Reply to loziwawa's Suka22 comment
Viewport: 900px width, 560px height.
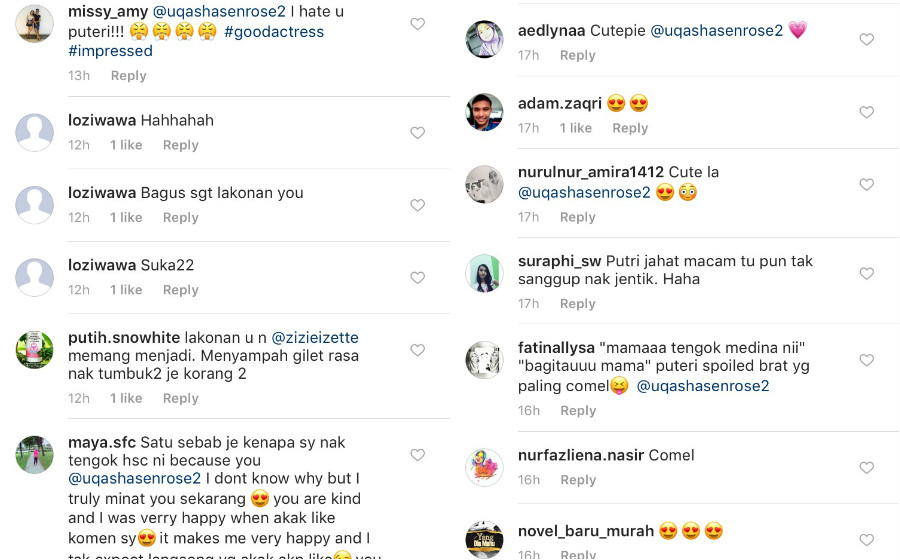(181, 290)
